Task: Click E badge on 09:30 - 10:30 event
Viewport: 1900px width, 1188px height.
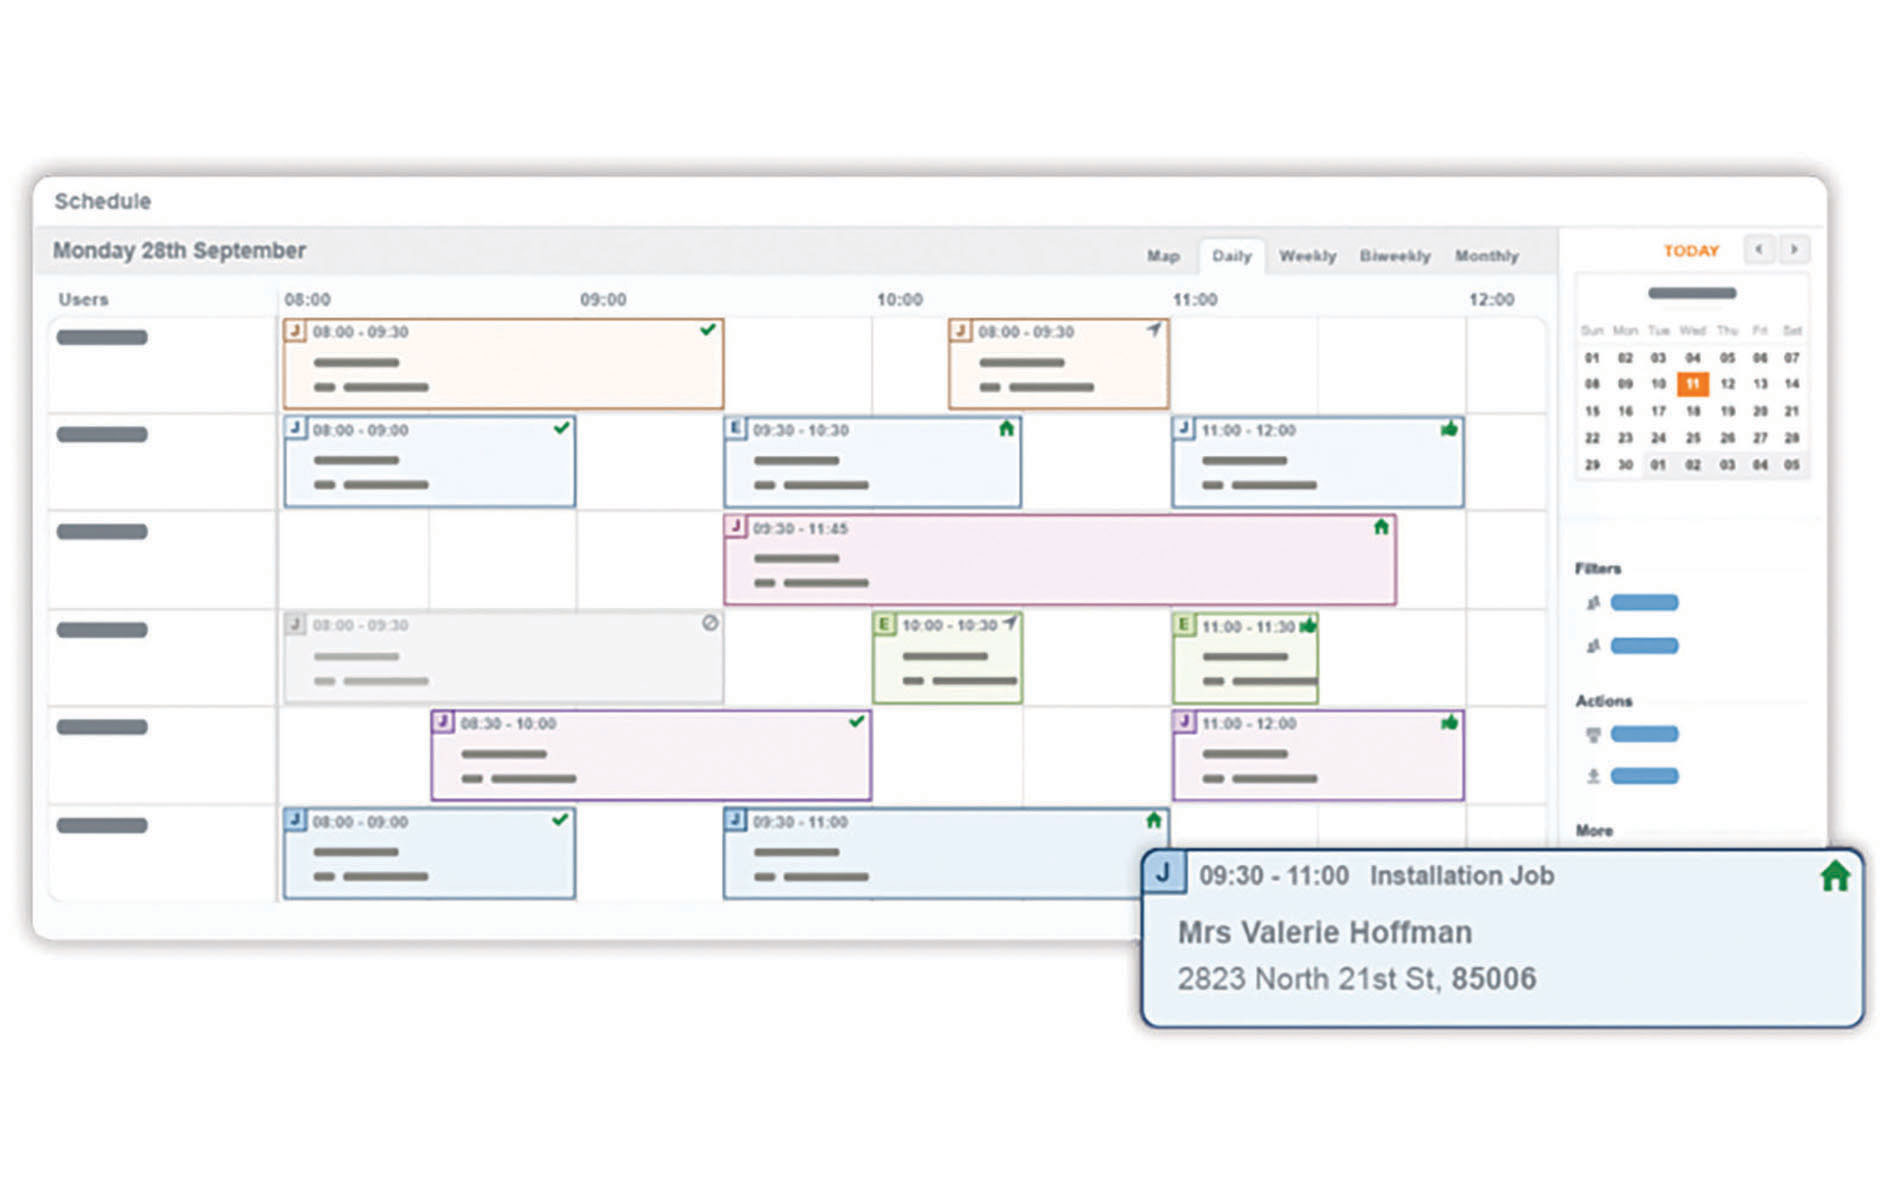Action: 735,428
